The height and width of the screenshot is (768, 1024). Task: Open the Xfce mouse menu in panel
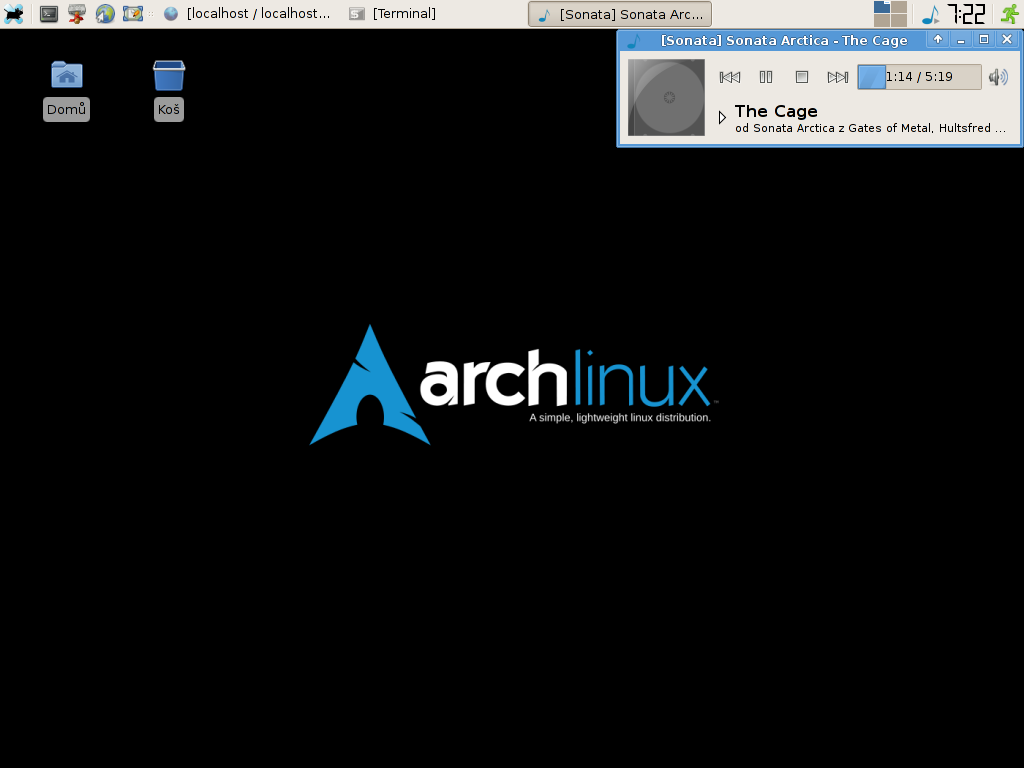coord(14,14)
